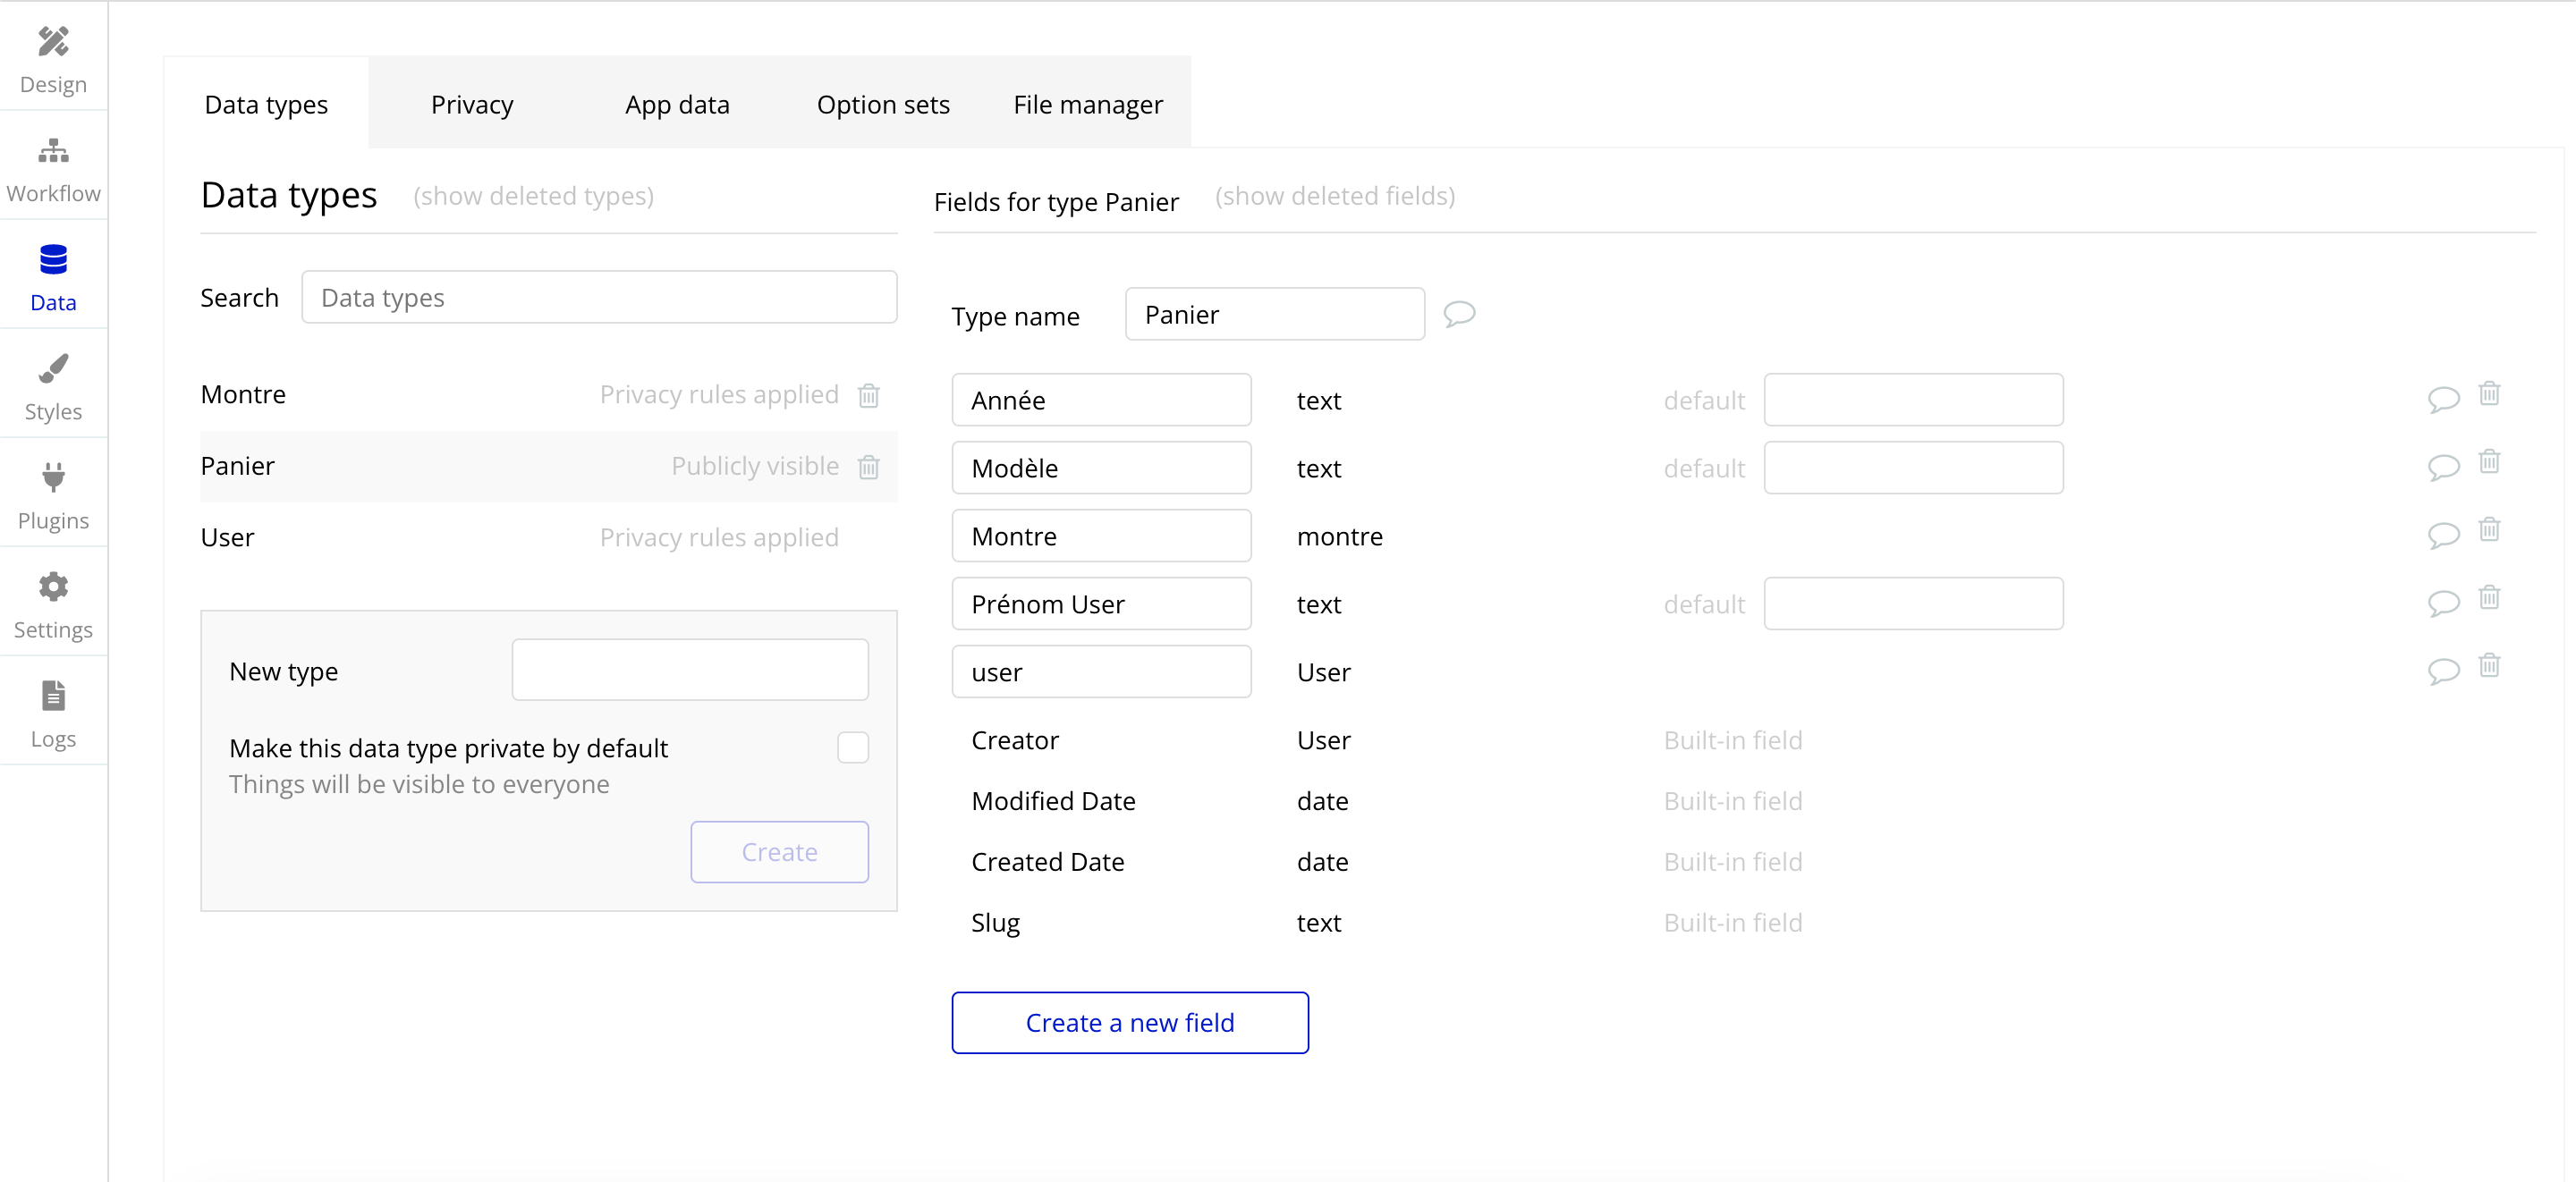Show deleted fields link
The height and width of the screenshot is (1182, 2576).
coord(1334,196)
